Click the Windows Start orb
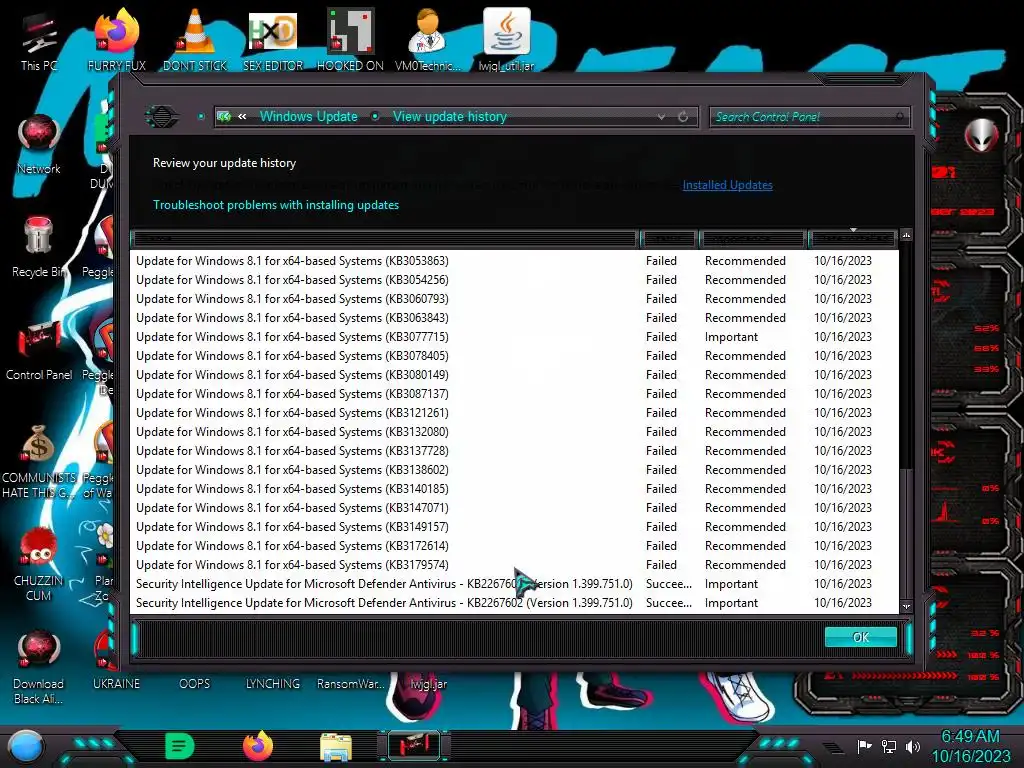 25,746
